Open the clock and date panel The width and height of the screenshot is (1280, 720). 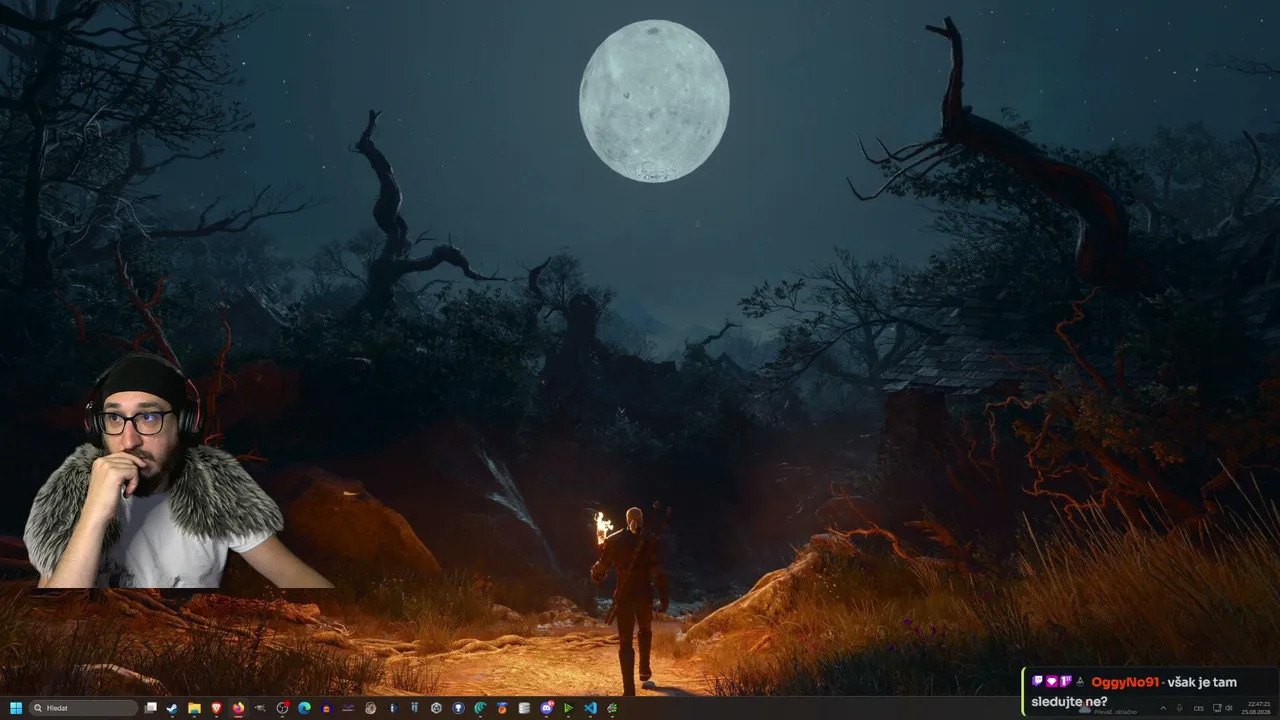coord(1257,708)
